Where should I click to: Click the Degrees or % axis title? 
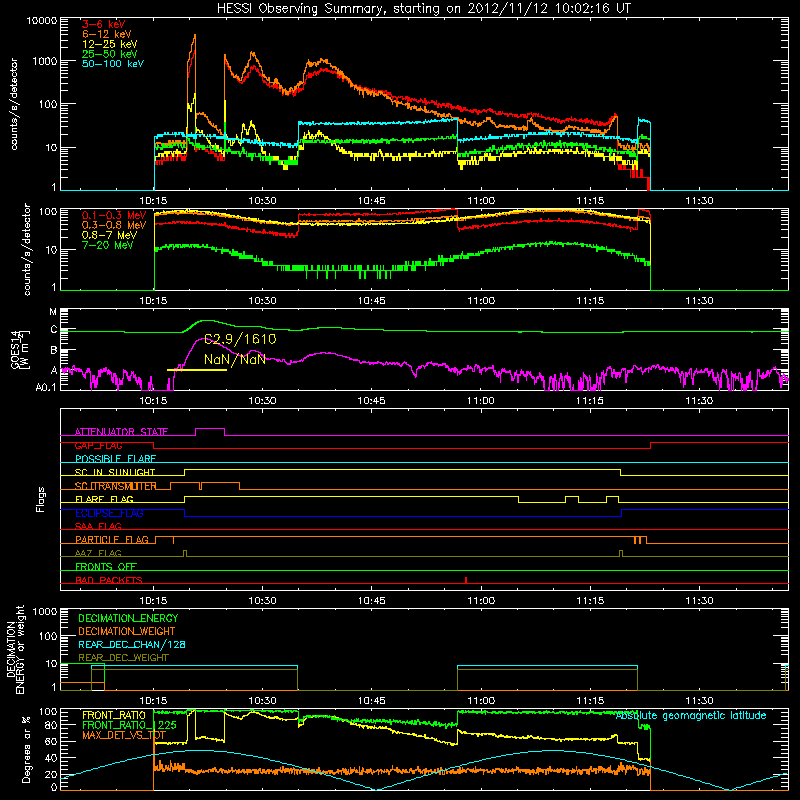pos(26,749)
